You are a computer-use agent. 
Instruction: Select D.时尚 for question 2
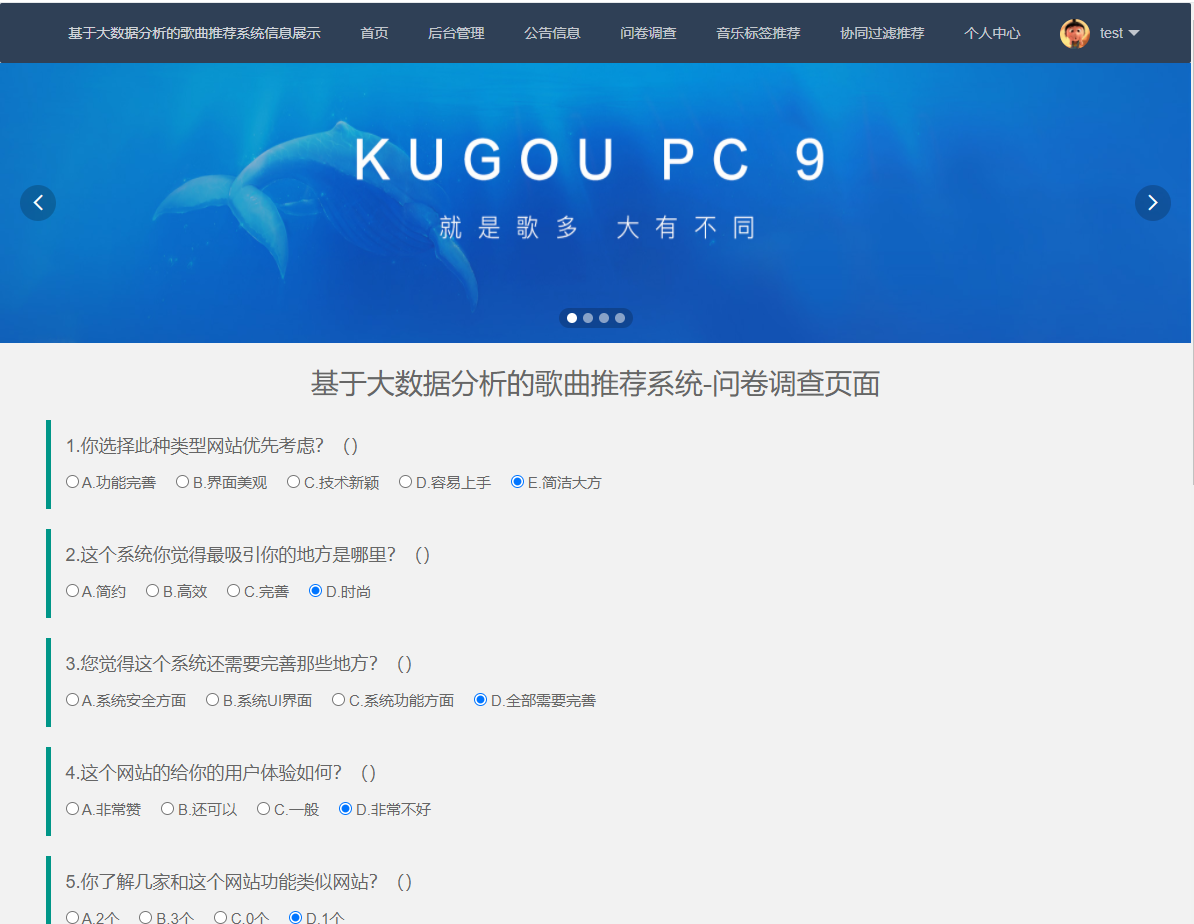(315, 590)
